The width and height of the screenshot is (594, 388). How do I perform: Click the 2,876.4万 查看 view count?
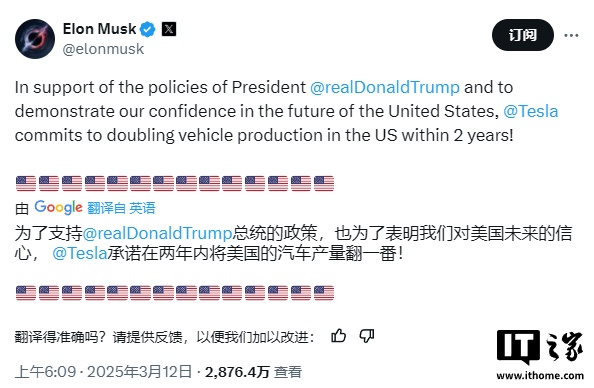click(253, 372)
